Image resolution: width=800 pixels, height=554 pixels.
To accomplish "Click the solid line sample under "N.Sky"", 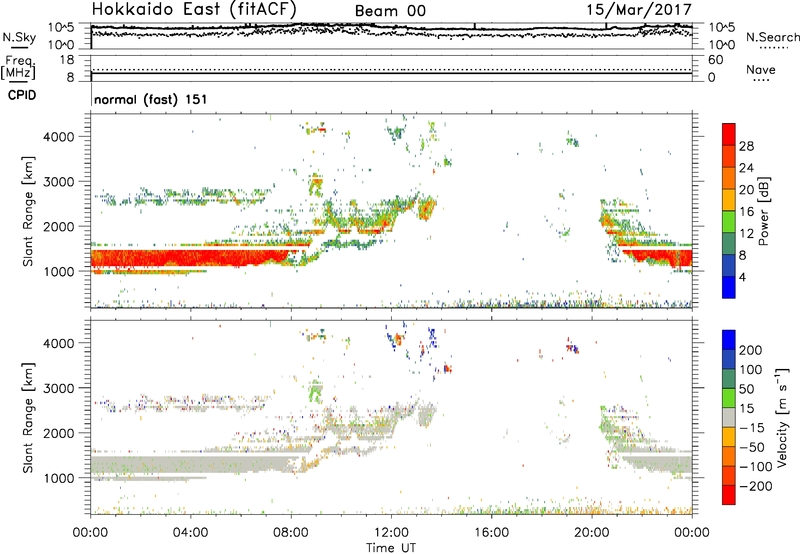I will click(x=19, y=48).
